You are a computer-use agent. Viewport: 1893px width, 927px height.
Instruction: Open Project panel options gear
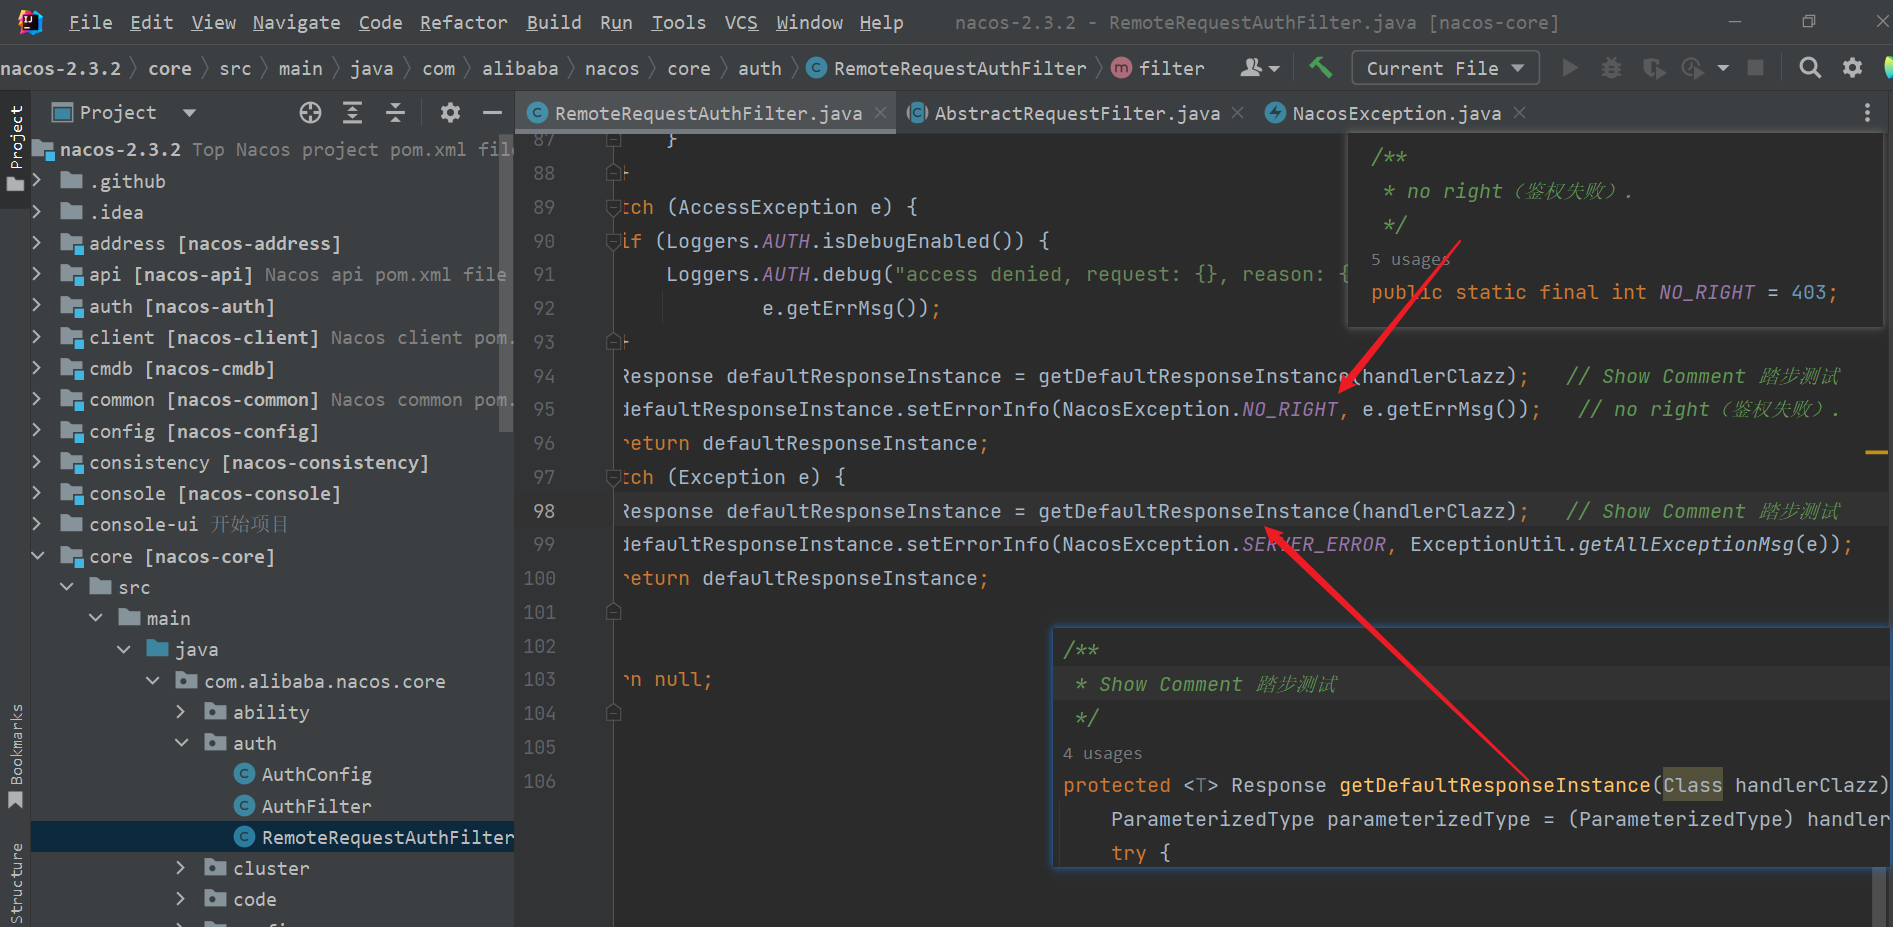coord(450,113)
